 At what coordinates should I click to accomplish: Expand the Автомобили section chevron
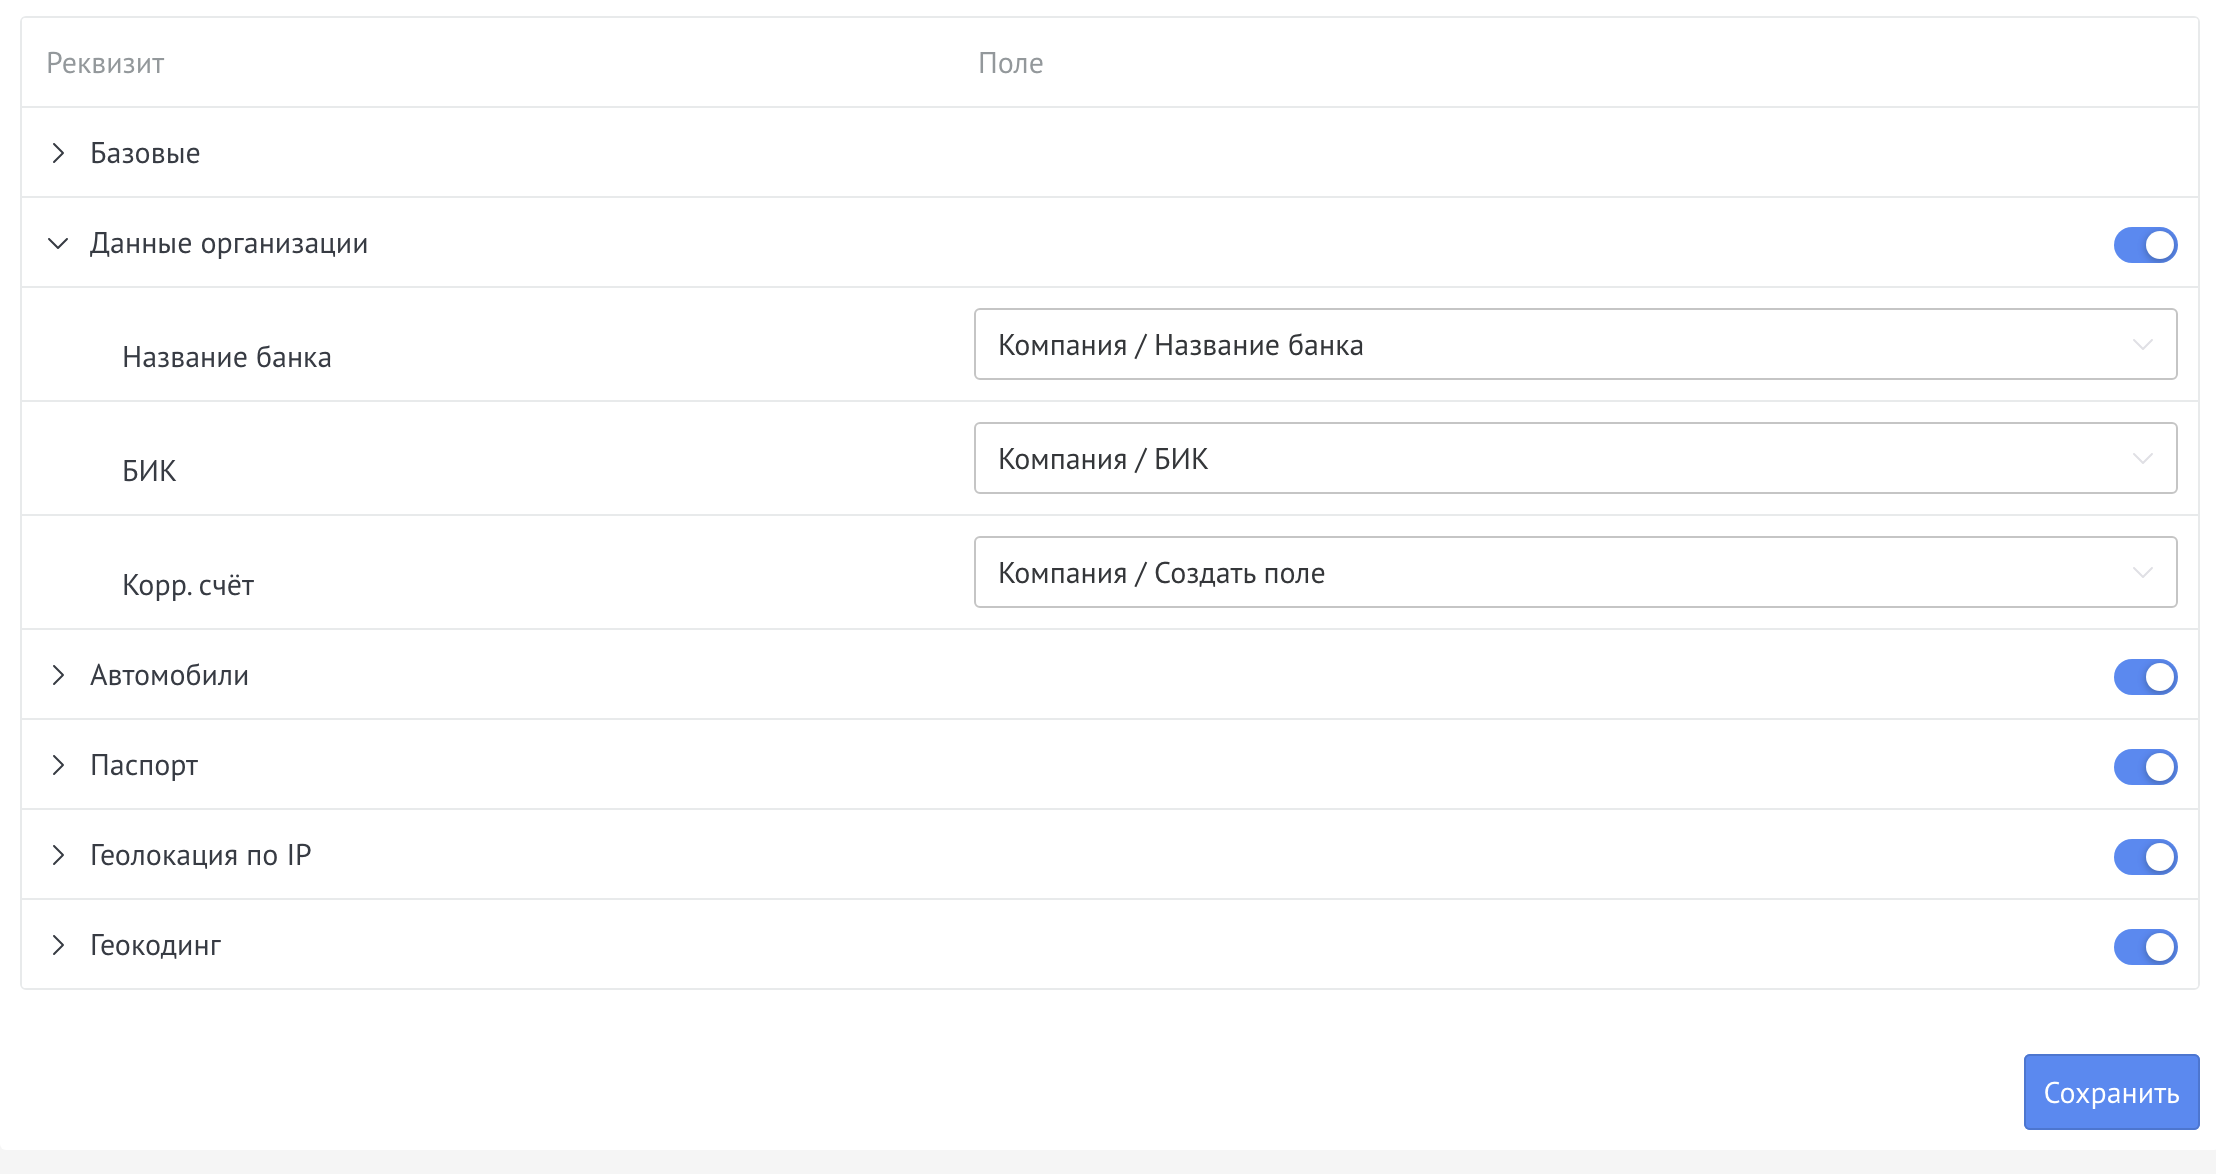pyautogui.click(x=58, y=675)
